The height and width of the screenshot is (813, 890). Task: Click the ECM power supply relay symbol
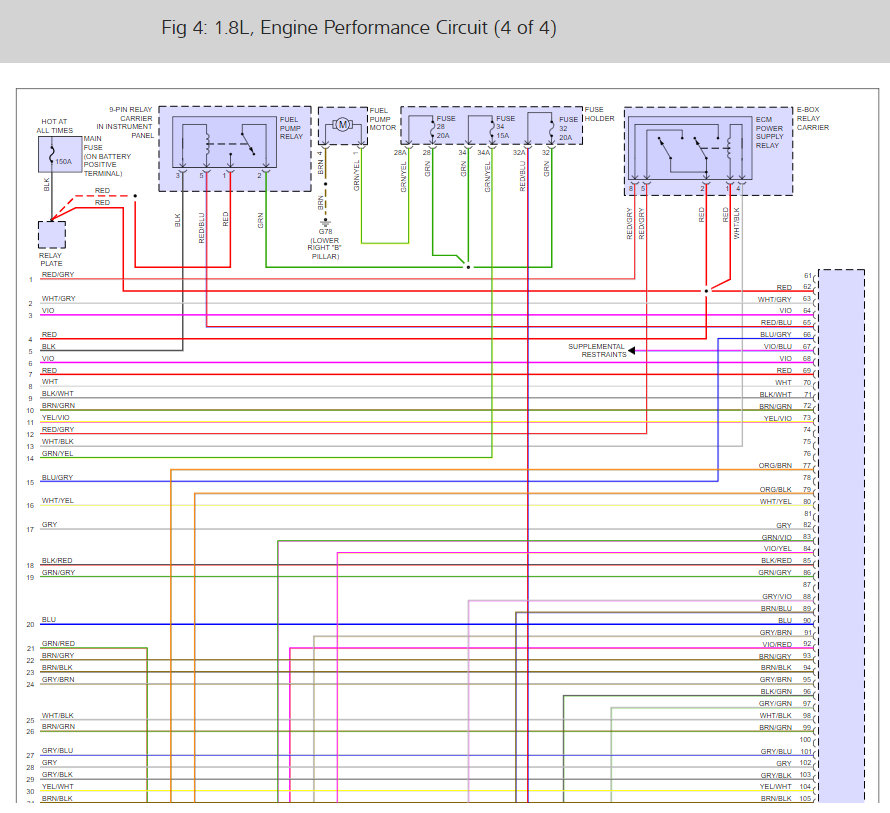[690, 148]
